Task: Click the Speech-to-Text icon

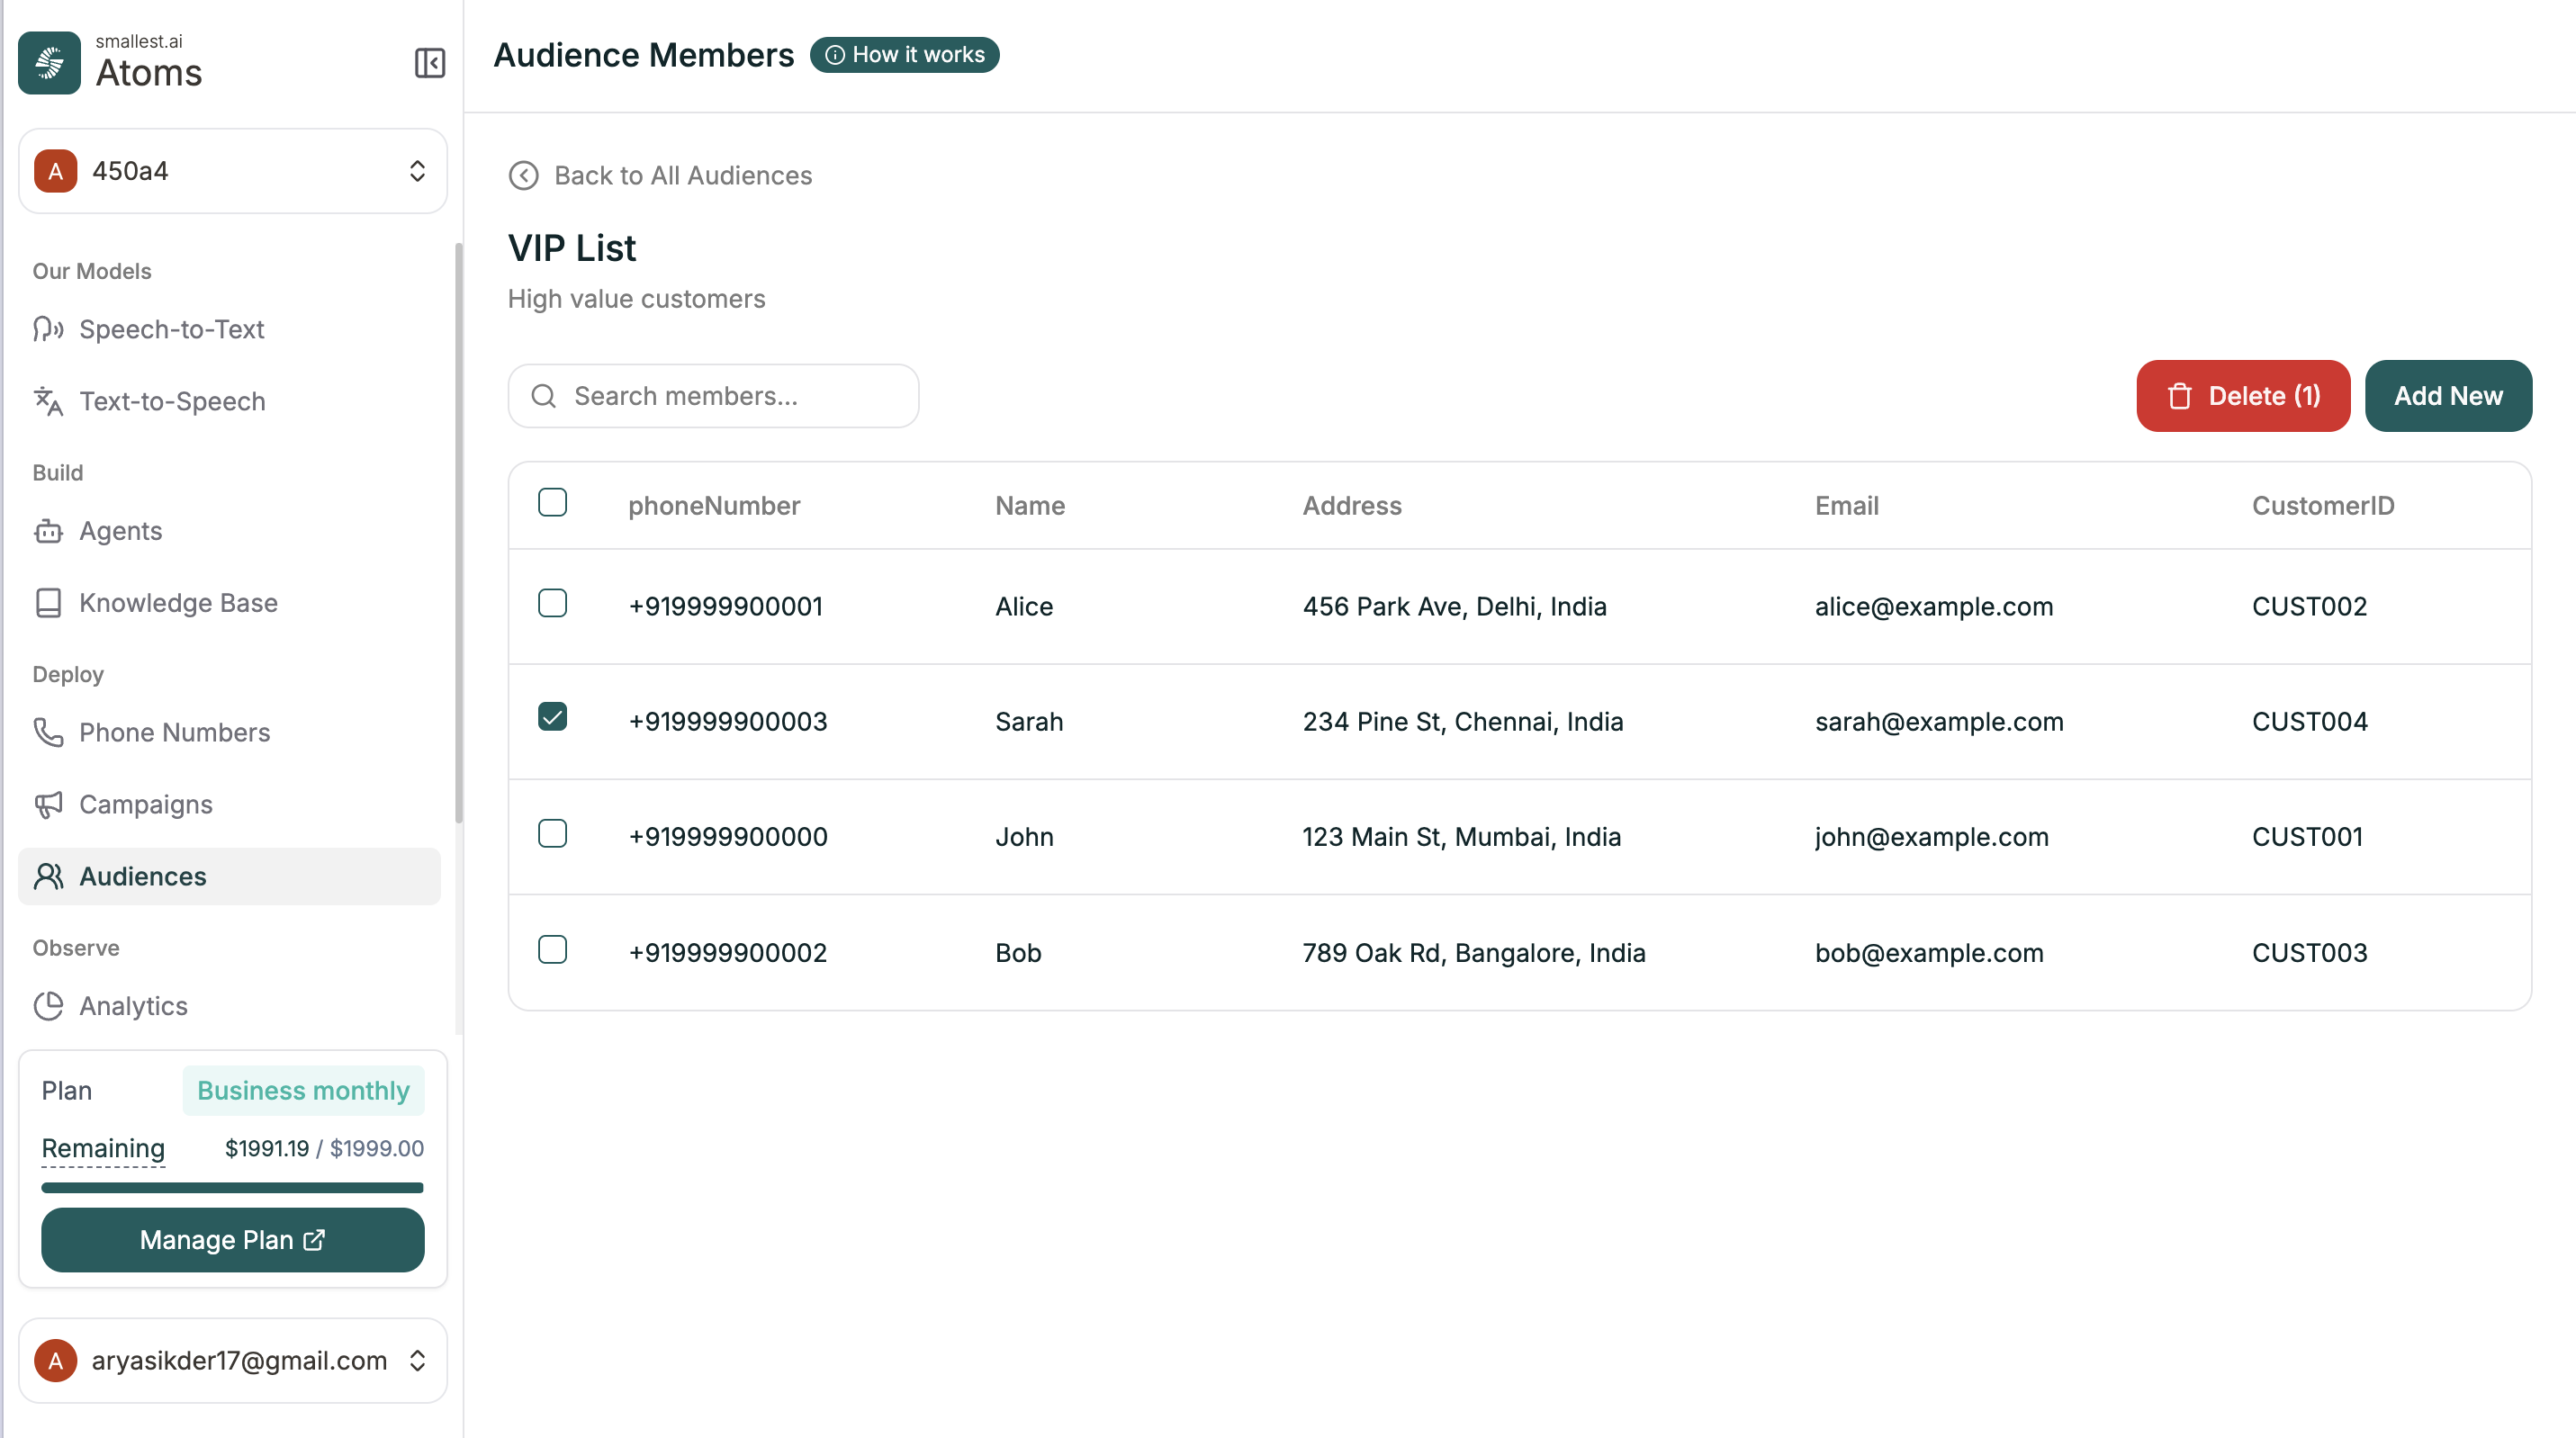Action: click(x=48, y=329)
